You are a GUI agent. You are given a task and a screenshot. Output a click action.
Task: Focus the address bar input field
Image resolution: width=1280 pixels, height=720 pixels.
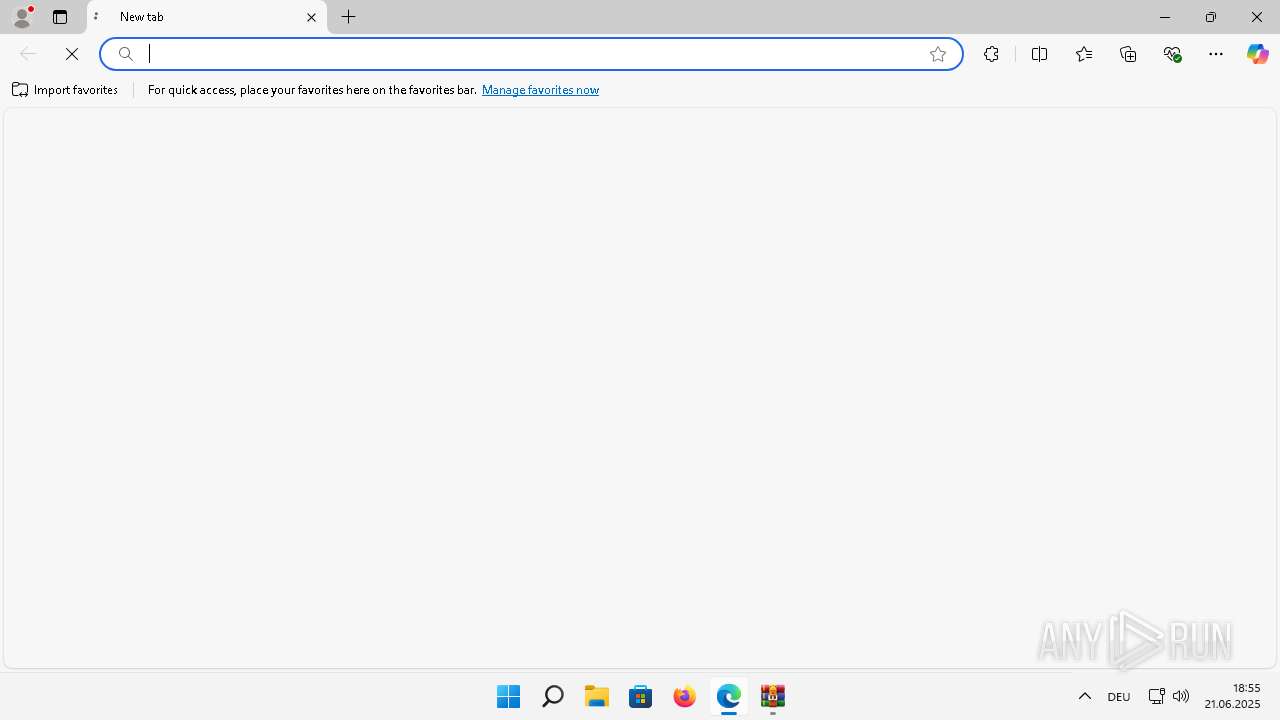point(532,54)
